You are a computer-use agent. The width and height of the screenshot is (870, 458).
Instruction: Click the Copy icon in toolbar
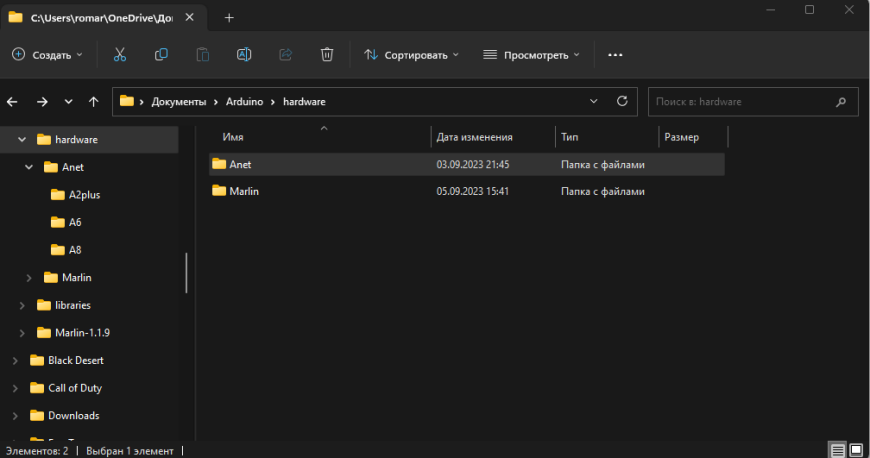161,55
